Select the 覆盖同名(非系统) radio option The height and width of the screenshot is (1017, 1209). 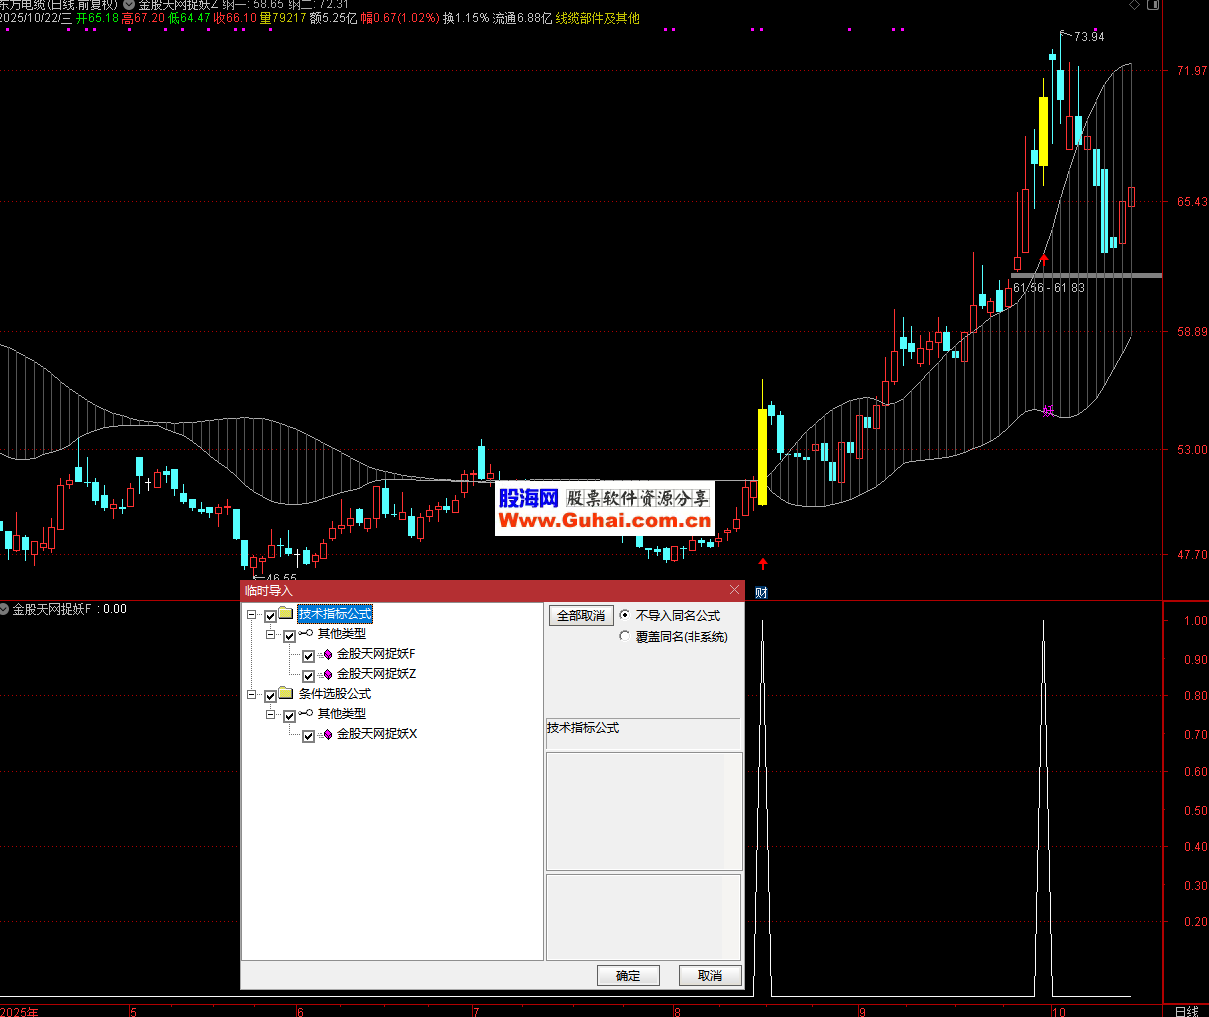click(x=625, y=636)
